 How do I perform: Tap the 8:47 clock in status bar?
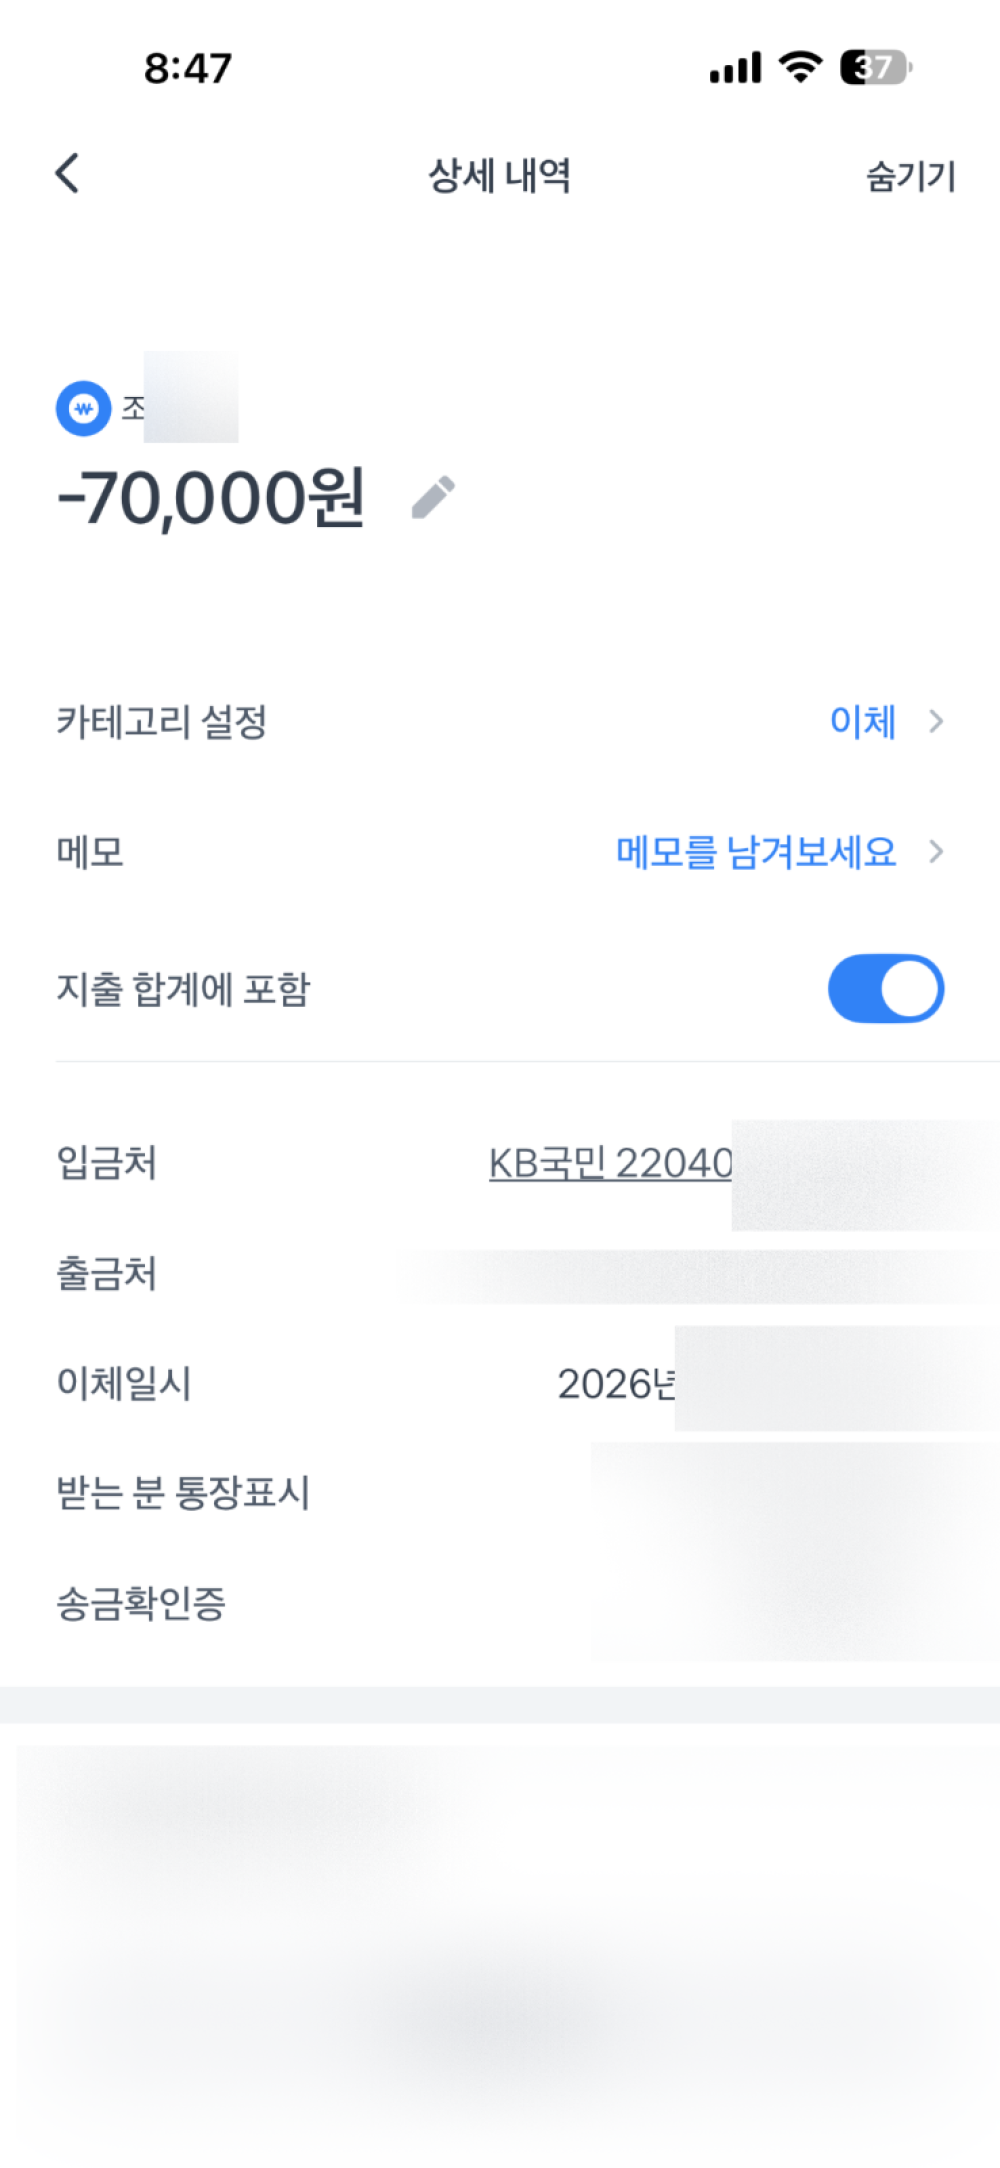point(188,68)
